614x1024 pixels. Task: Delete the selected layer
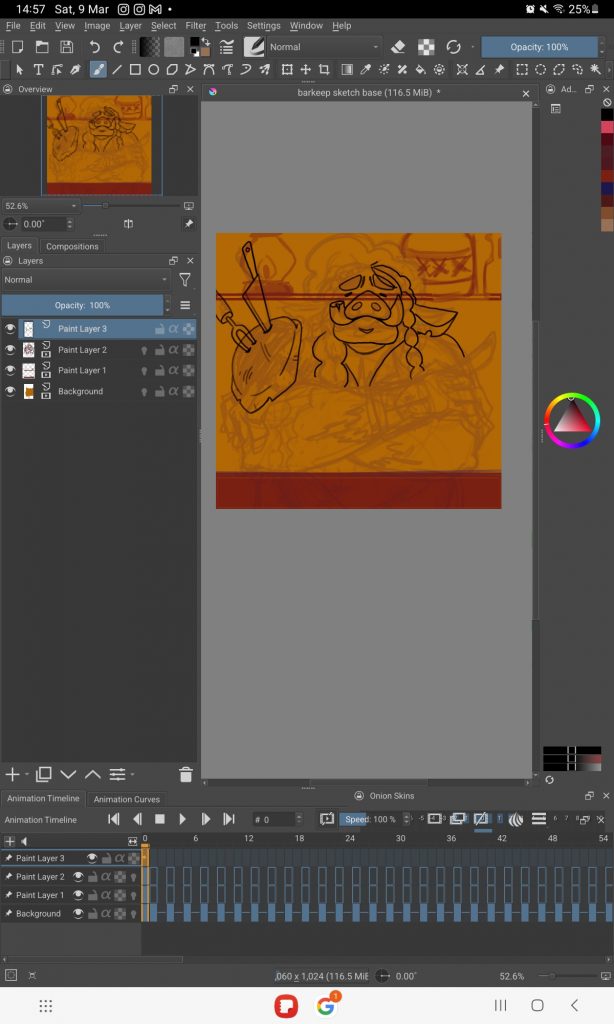pos(186,775)
